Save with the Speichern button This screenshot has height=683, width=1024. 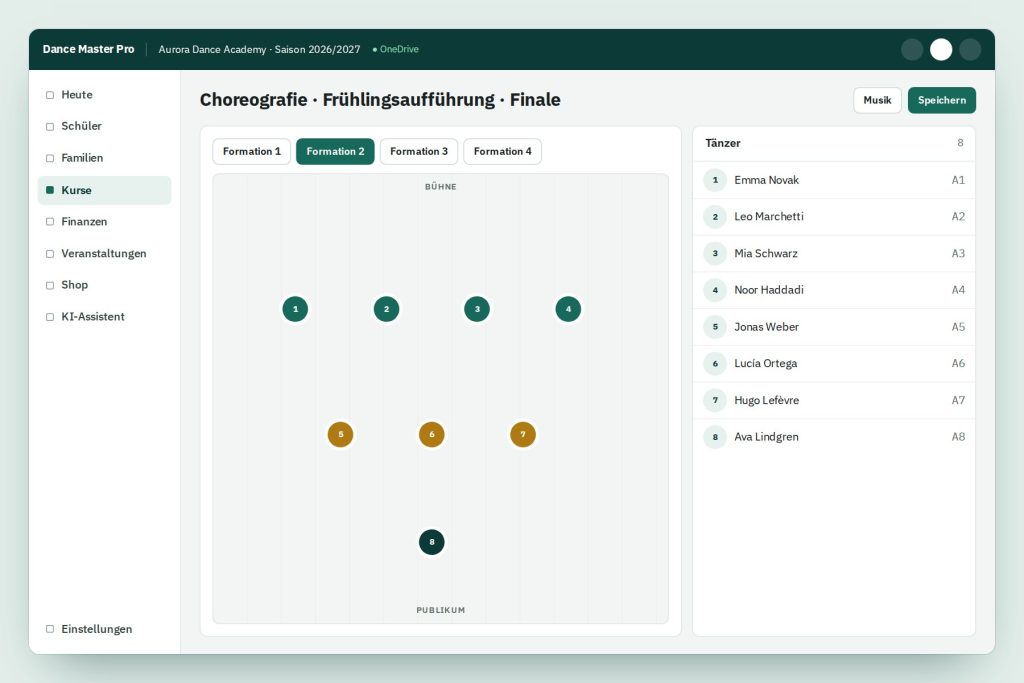click(942, 100)
